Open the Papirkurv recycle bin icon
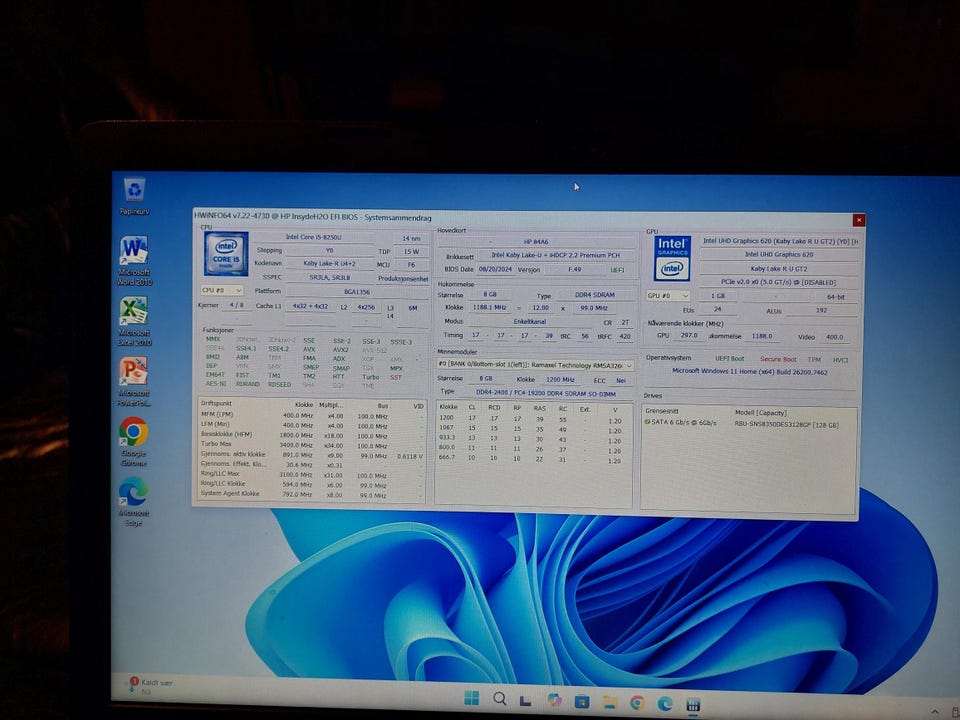960x720 pixels. click(134, 196)
